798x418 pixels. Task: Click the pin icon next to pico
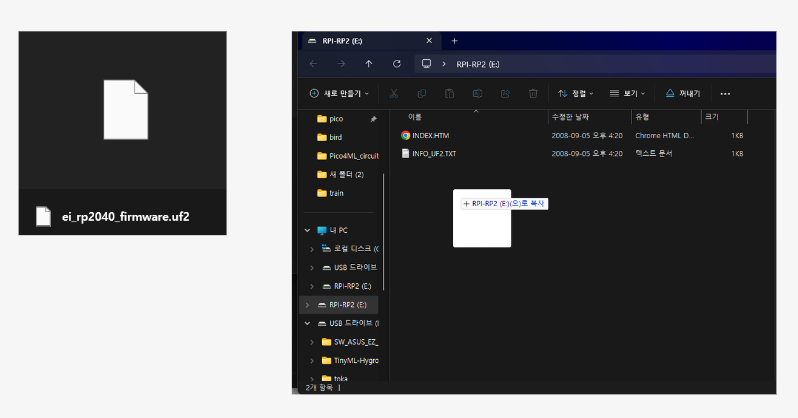(x=373, y=119)
